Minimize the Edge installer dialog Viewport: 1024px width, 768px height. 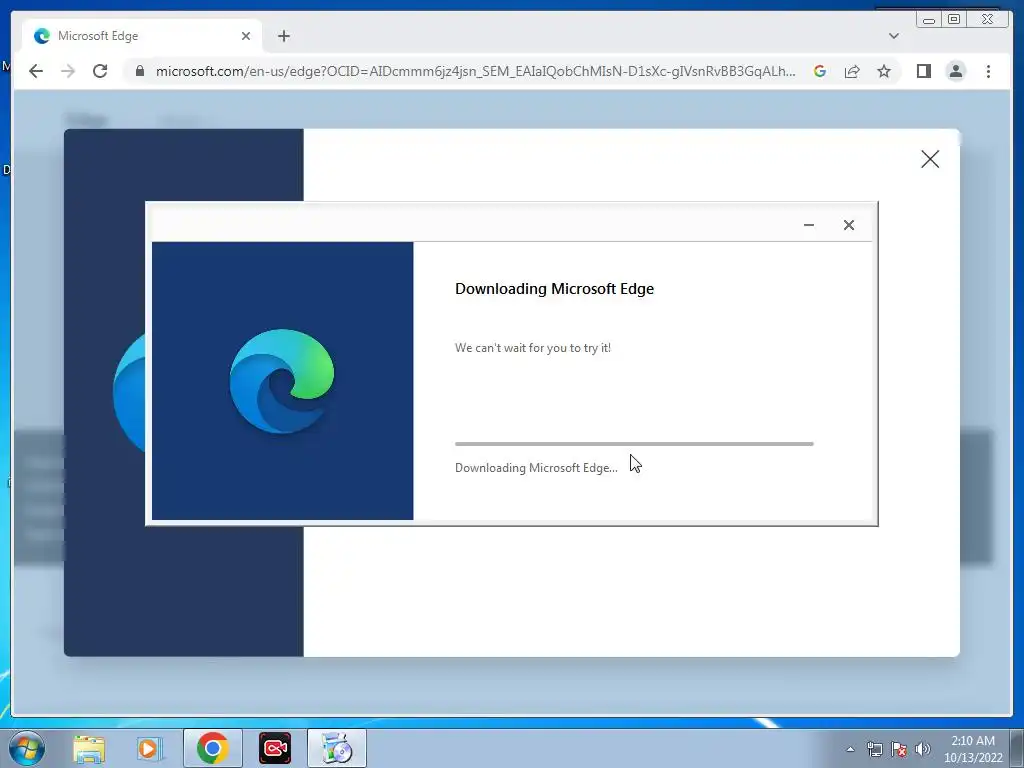808,225
